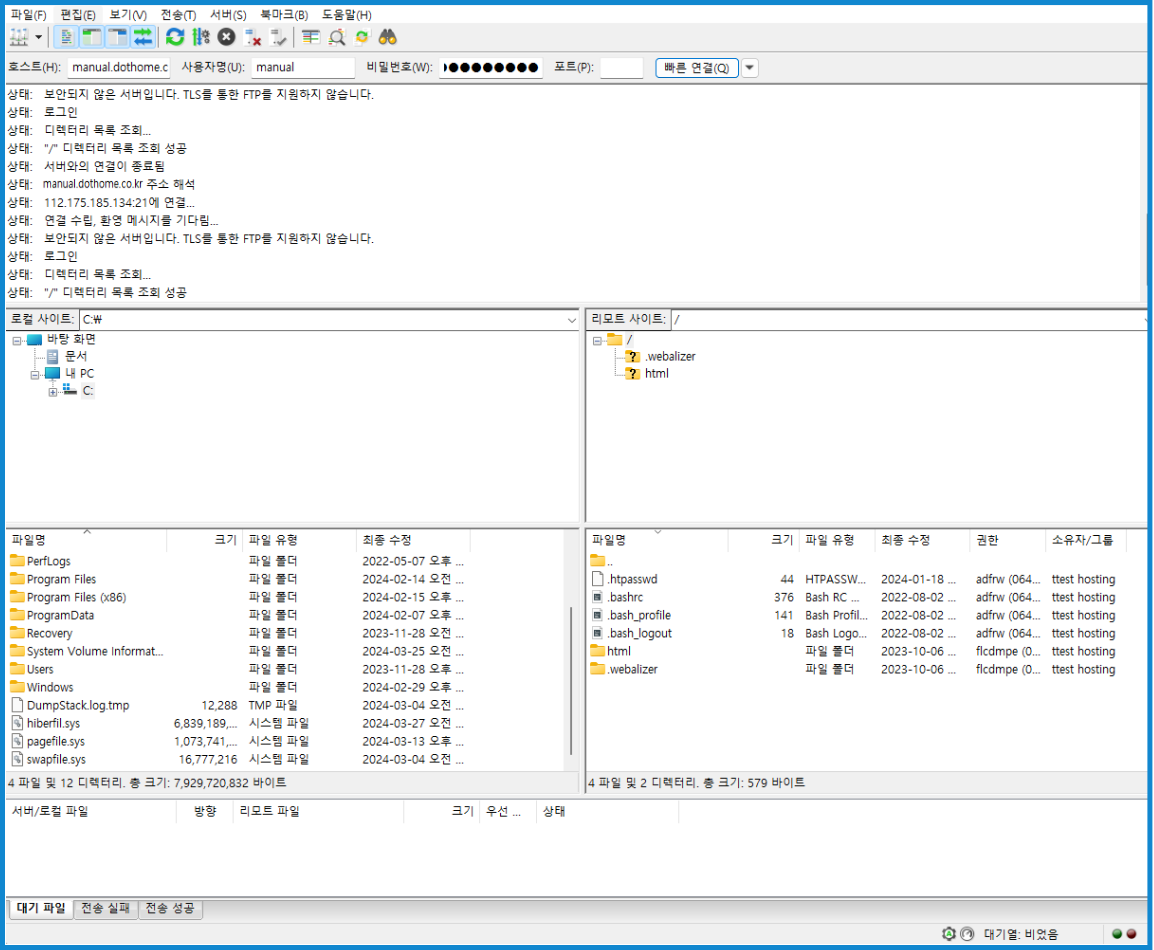Viewport: 1154px width, 950px height.
Task: Search for files on the server
Action: (388, 37)
